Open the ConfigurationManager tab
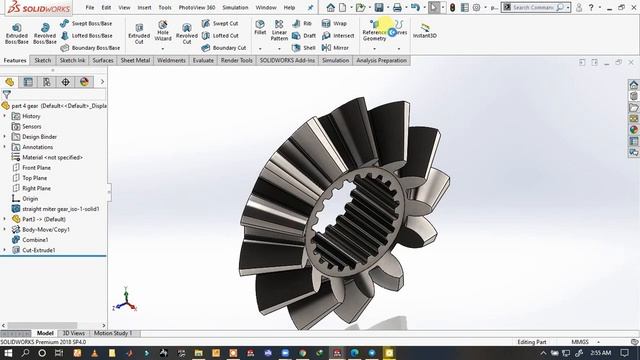This screenshot has width=640, height=360. pos(47,82)
